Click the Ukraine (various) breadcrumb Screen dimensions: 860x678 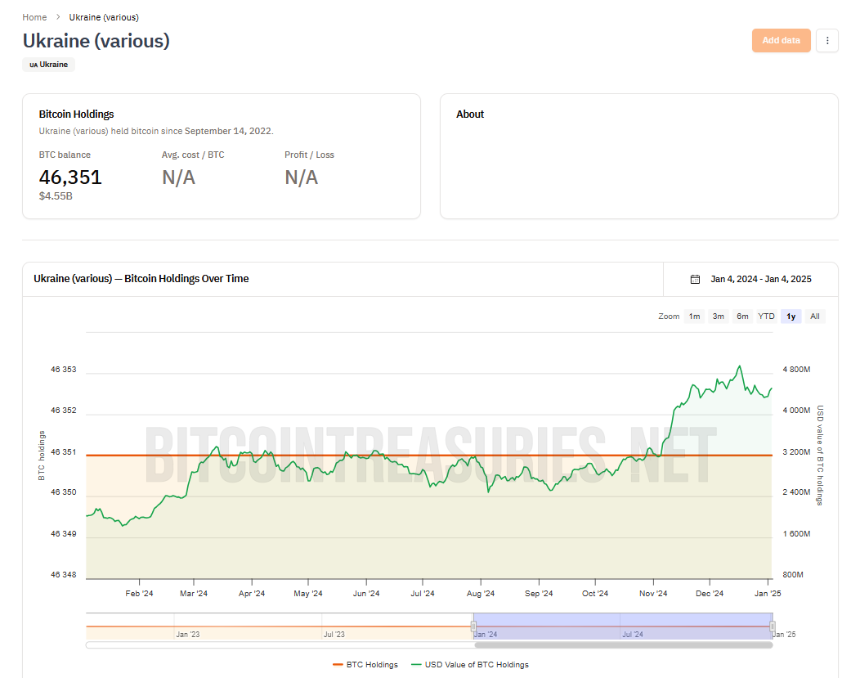click(104, 18)
